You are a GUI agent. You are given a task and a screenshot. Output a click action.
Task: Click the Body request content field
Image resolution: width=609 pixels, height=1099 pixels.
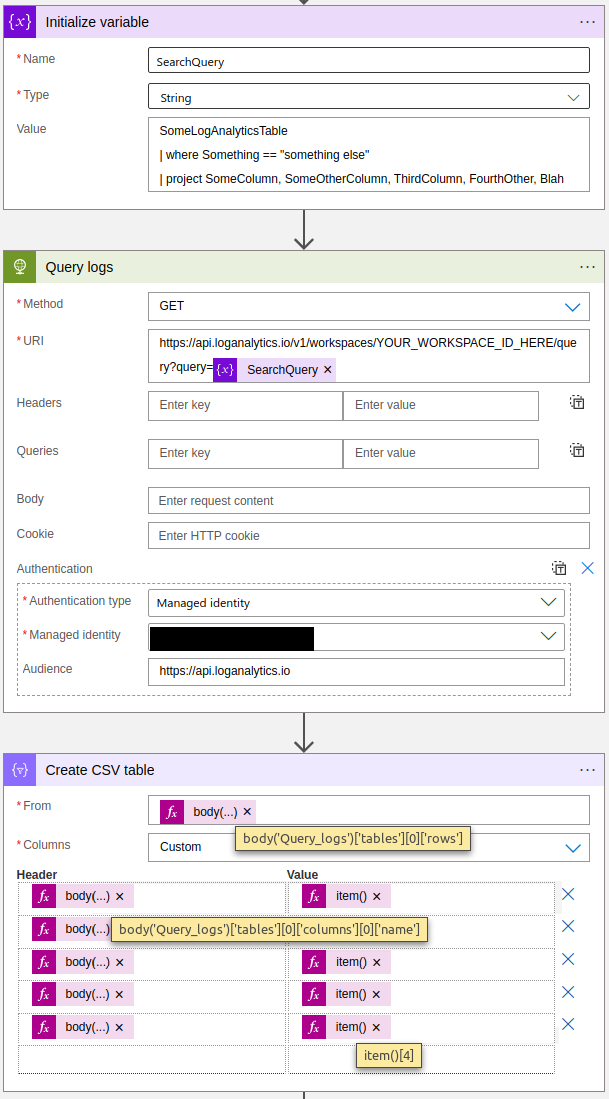click(369, 500)
